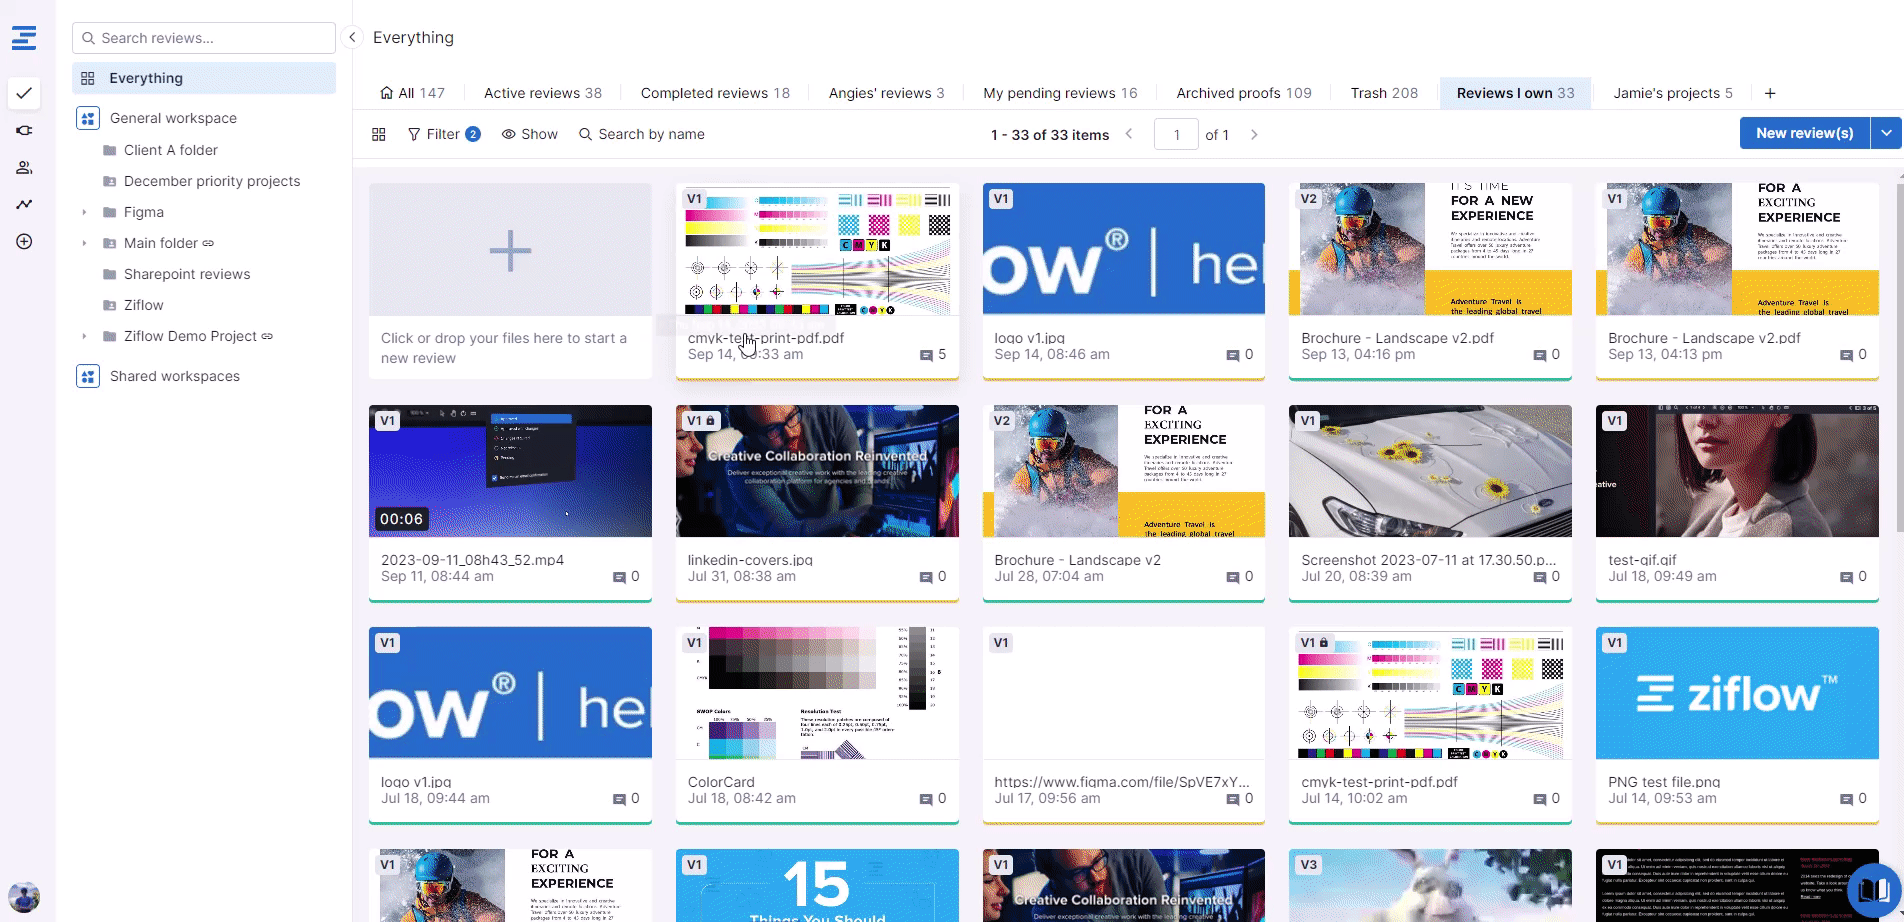Switch to the Active reviews tab
Screen dimensions: 1904x922
click(x=542, y=93)
